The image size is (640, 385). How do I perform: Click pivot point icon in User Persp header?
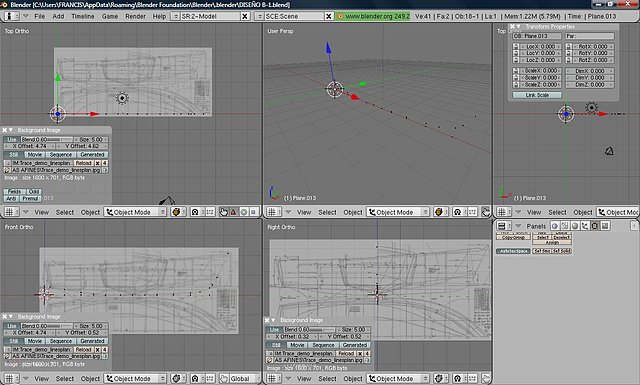click(x=460, y=212)
